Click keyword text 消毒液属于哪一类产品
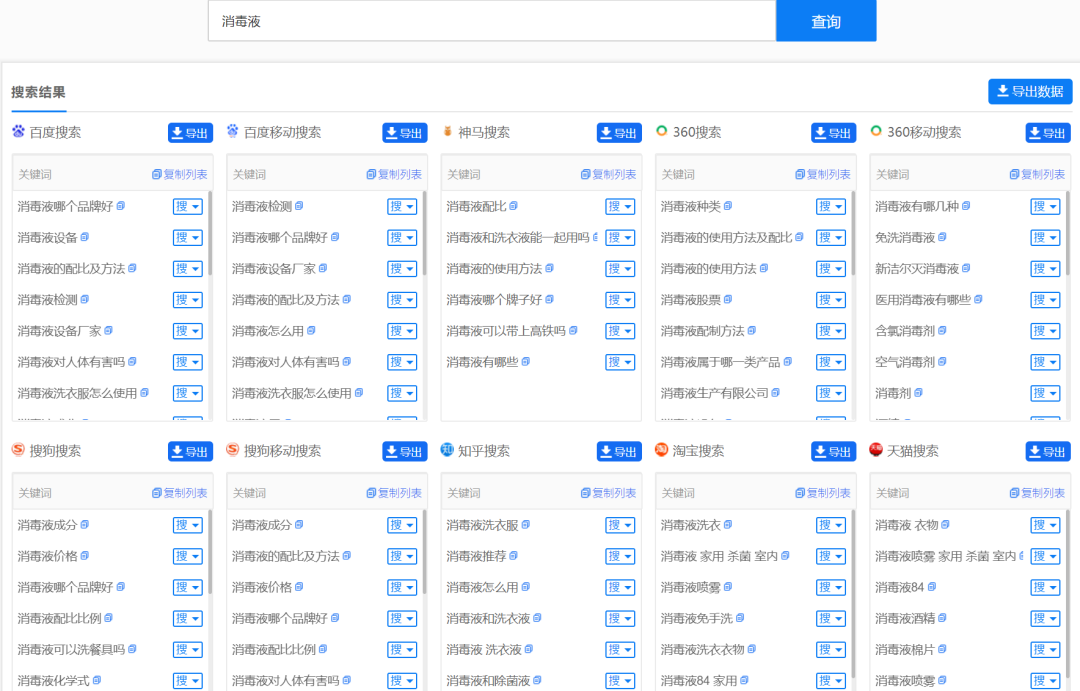 tap(720, 362)
